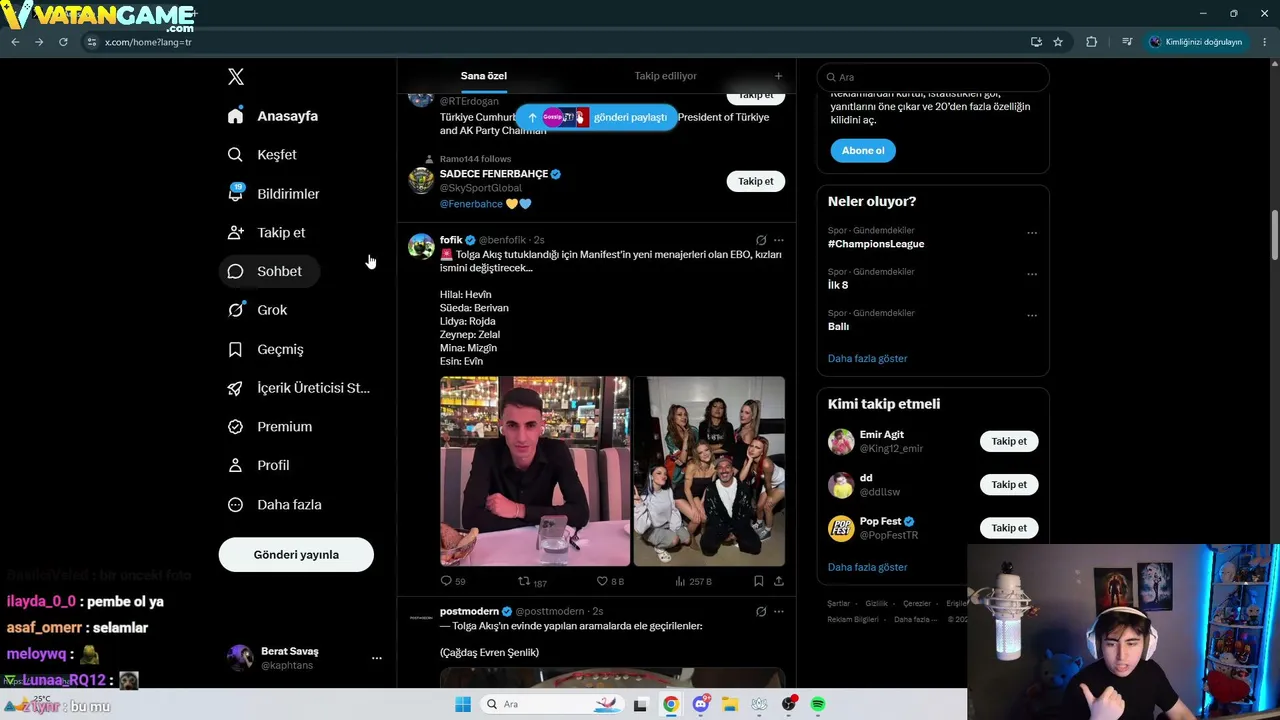
Task: Open more options on fofik's post
Action: (779, 240)
